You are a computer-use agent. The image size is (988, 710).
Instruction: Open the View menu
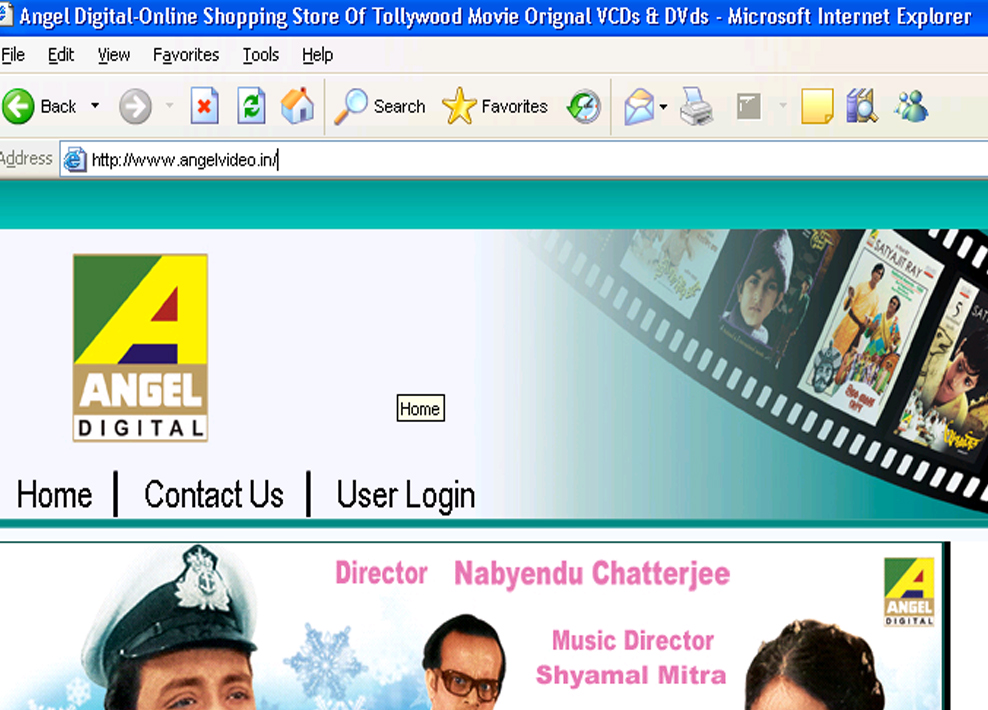pyautogui.click(x=114, y=55)
